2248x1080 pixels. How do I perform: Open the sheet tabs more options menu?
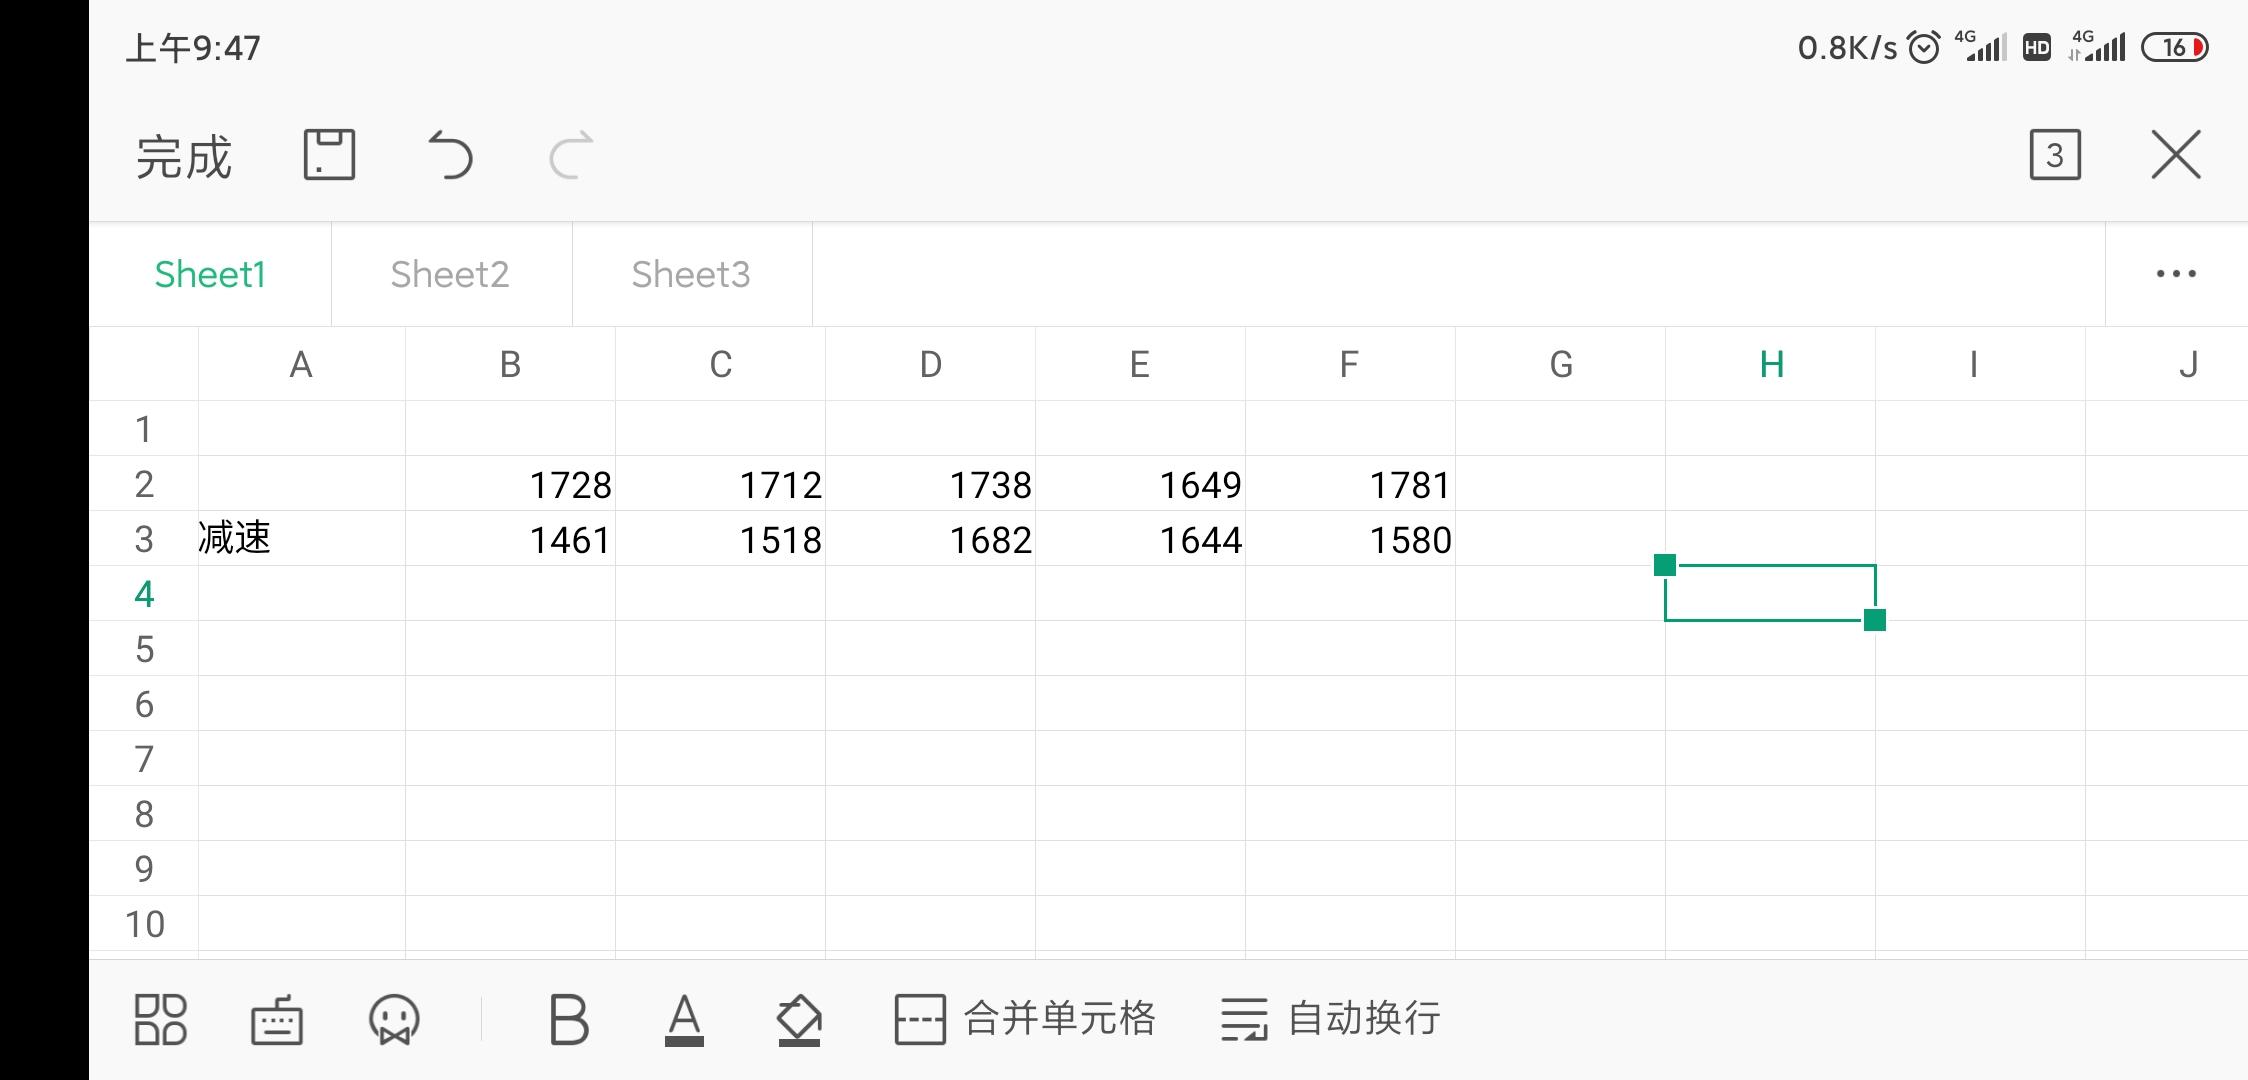click(x=2176, y=274)
